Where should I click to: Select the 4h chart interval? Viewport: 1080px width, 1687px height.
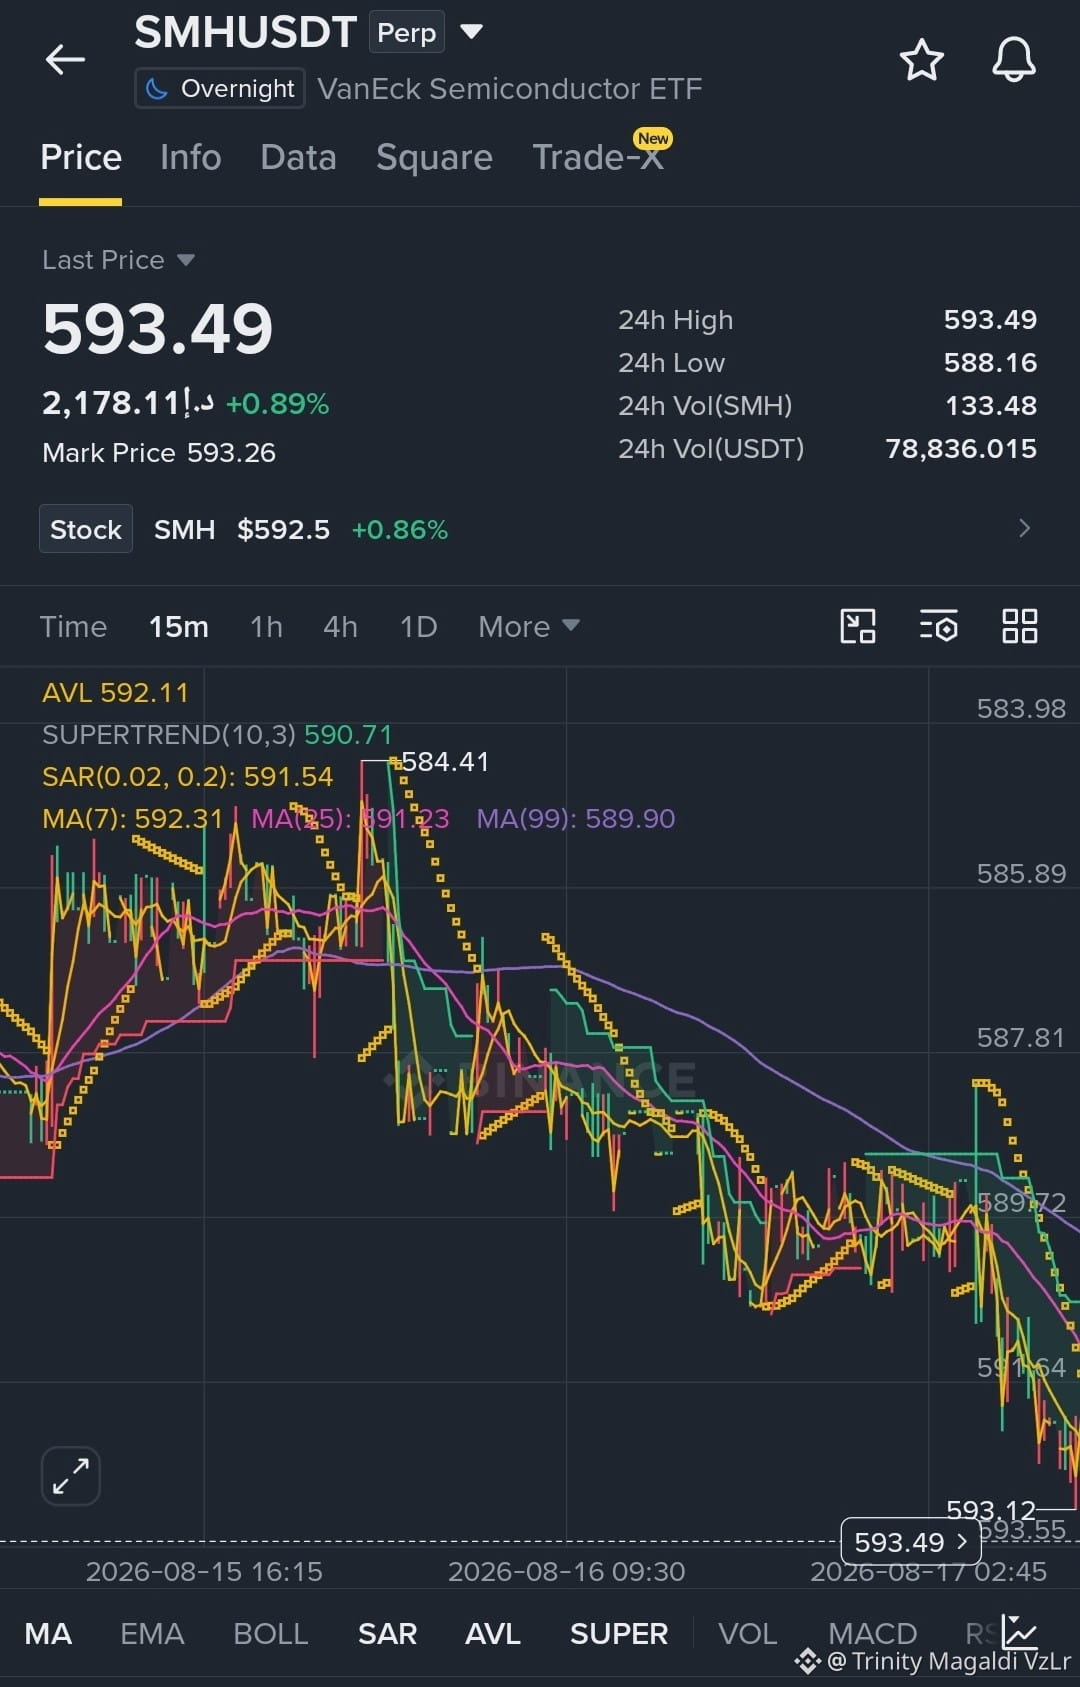click(340, 626)
